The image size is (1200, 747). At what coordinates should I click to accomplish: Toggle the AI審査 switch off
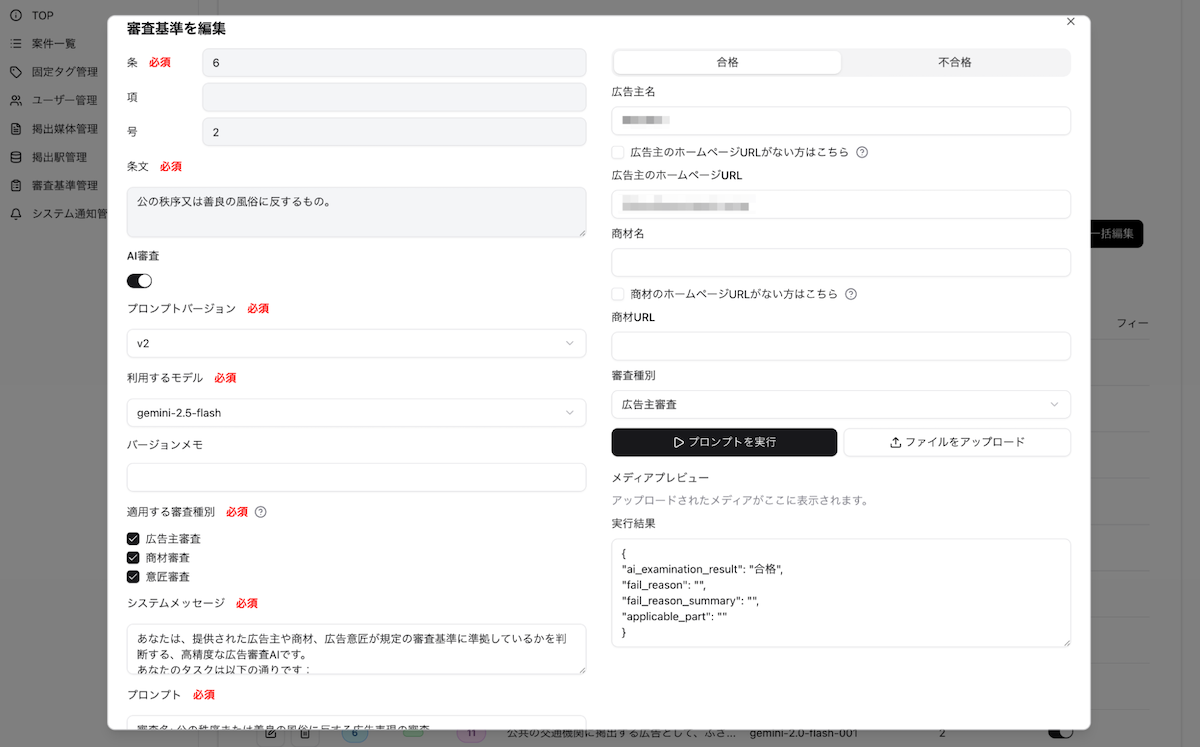[139, 281]
